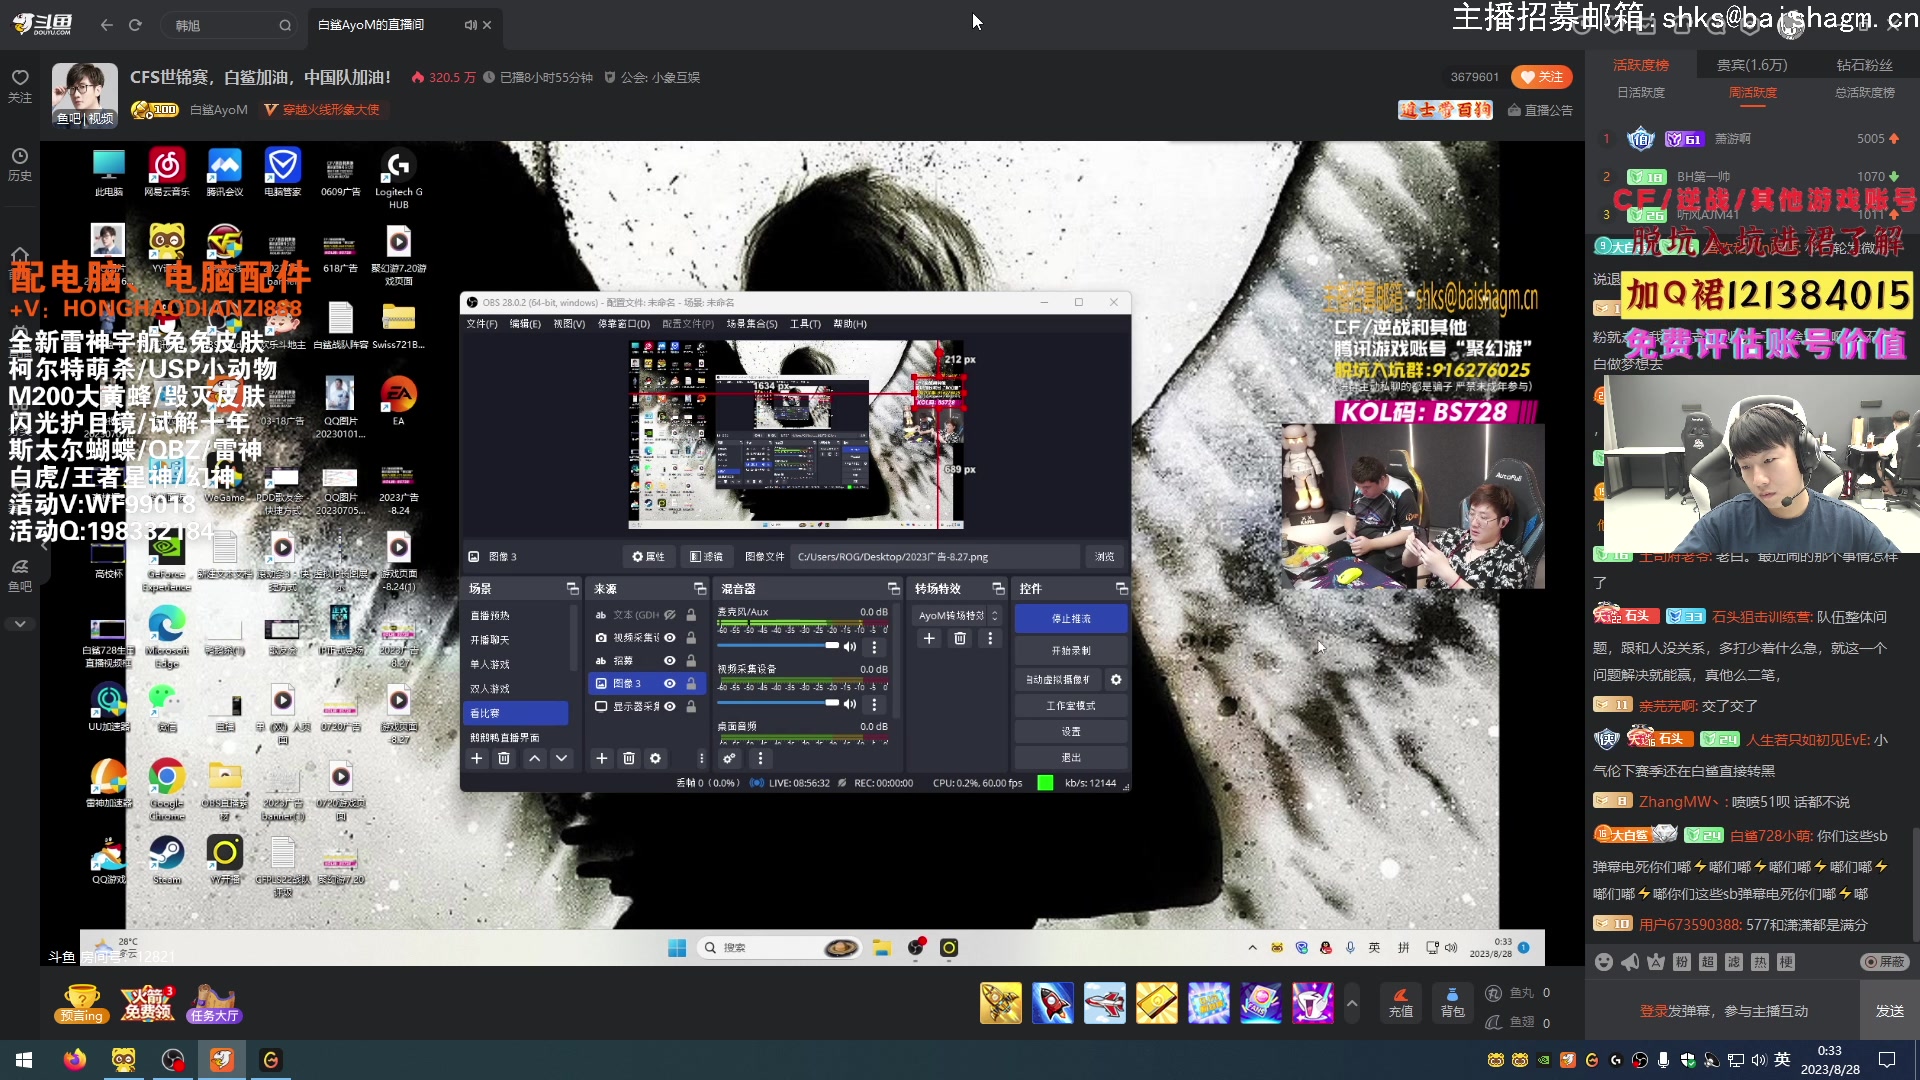Screen dimensions: 1920x1080
Task: Open 麦克风/Aux three-dot menu in OBS mixer
Action: pyautogui.click(x=874, y=647)
